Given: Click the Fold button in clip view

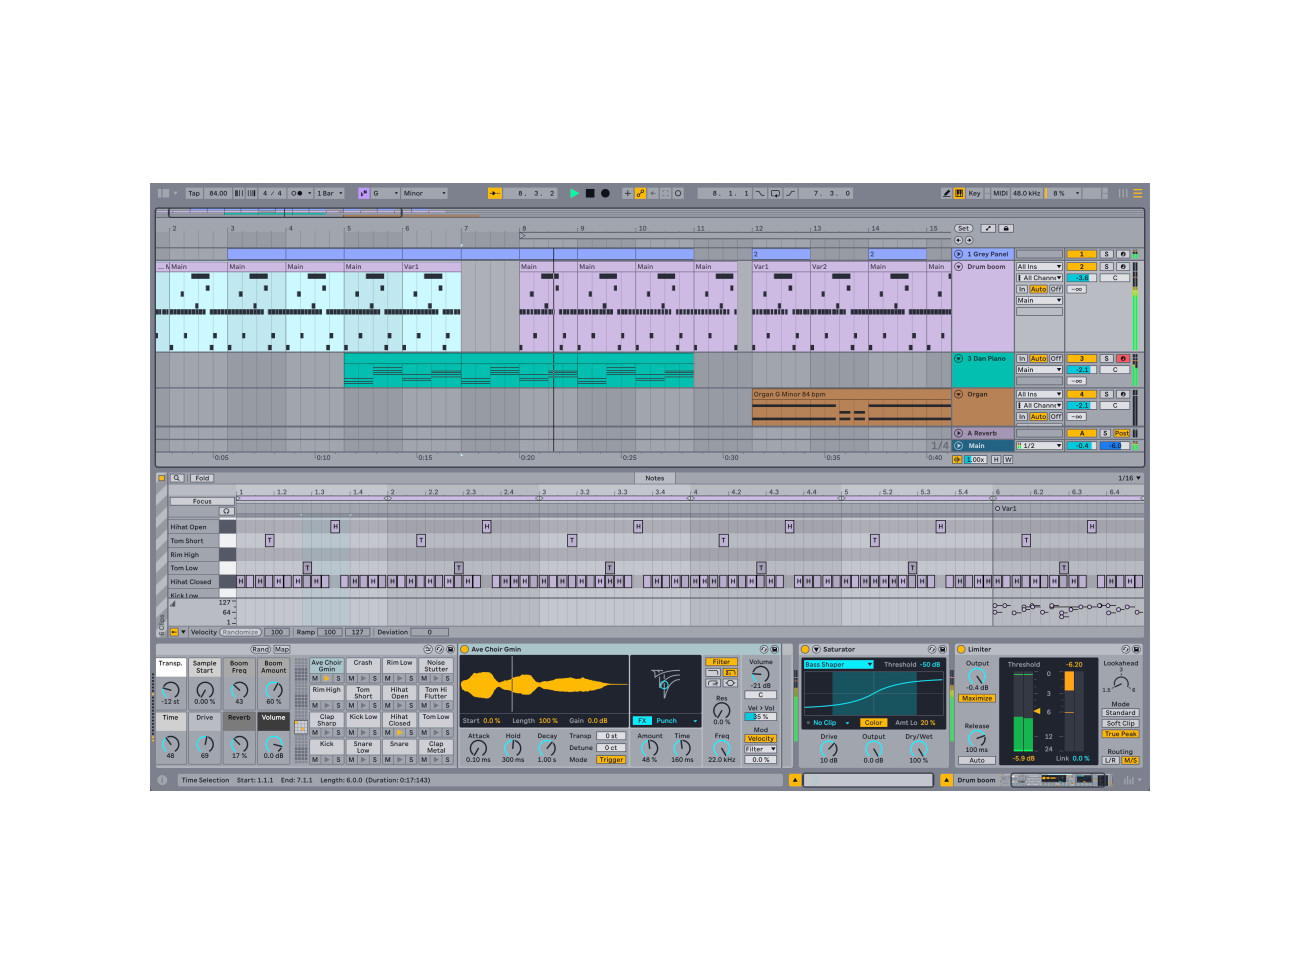Looking at the screenshot, I should (203, 477).
